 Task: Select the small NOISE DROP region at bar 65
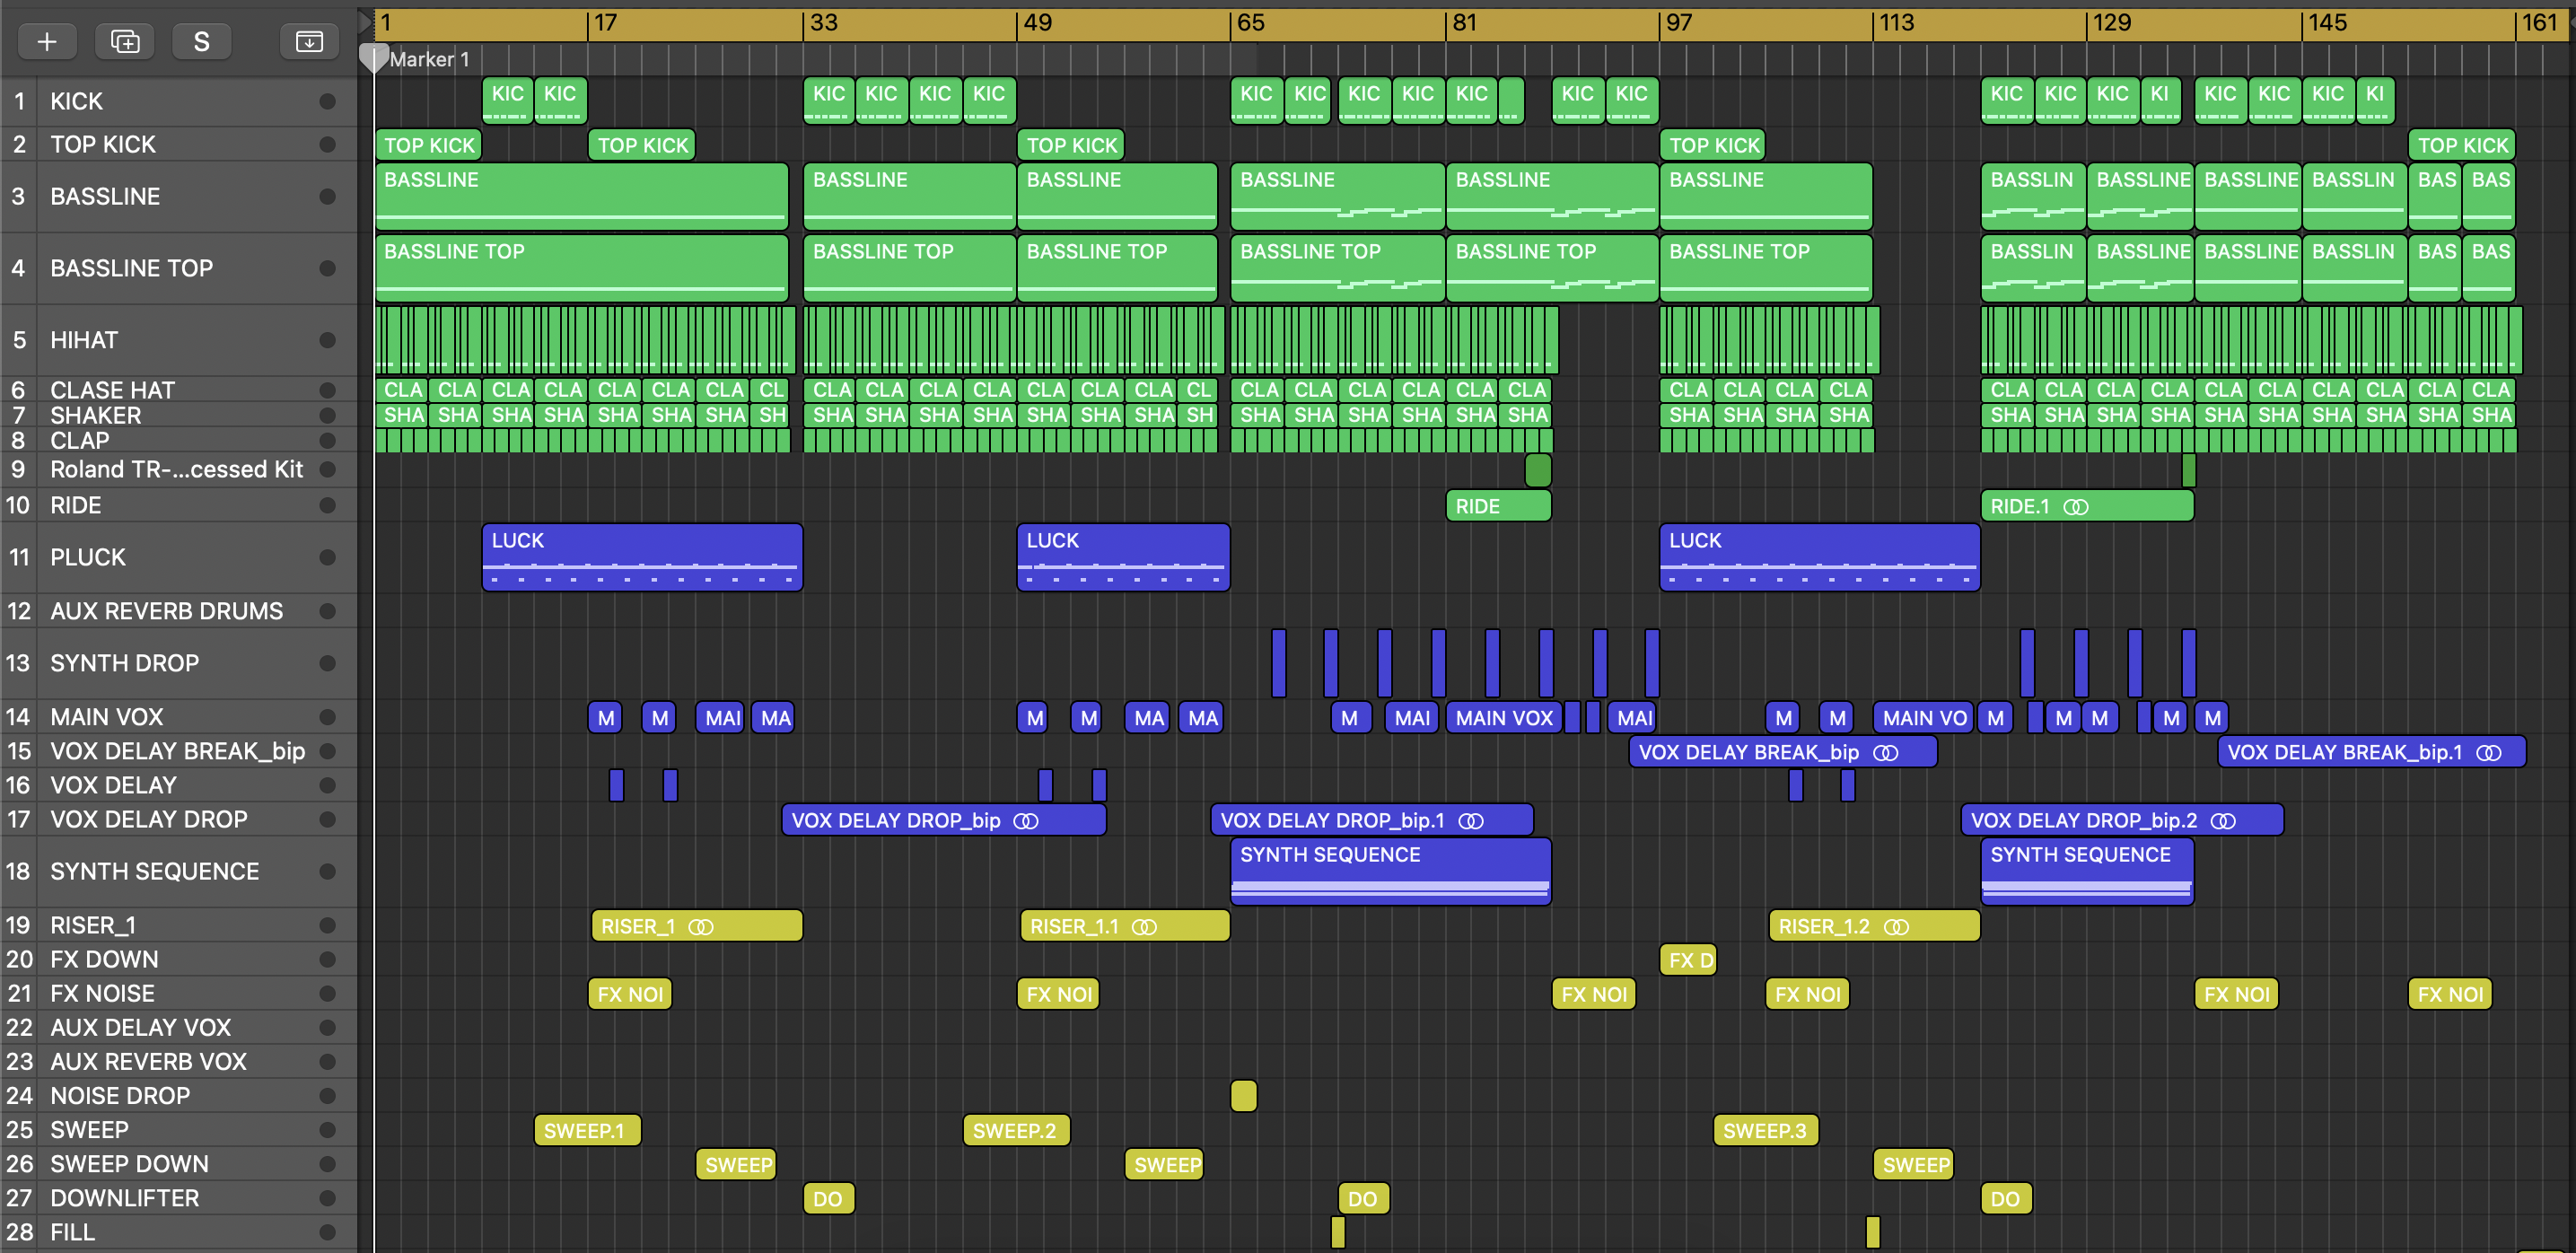1243,1095
